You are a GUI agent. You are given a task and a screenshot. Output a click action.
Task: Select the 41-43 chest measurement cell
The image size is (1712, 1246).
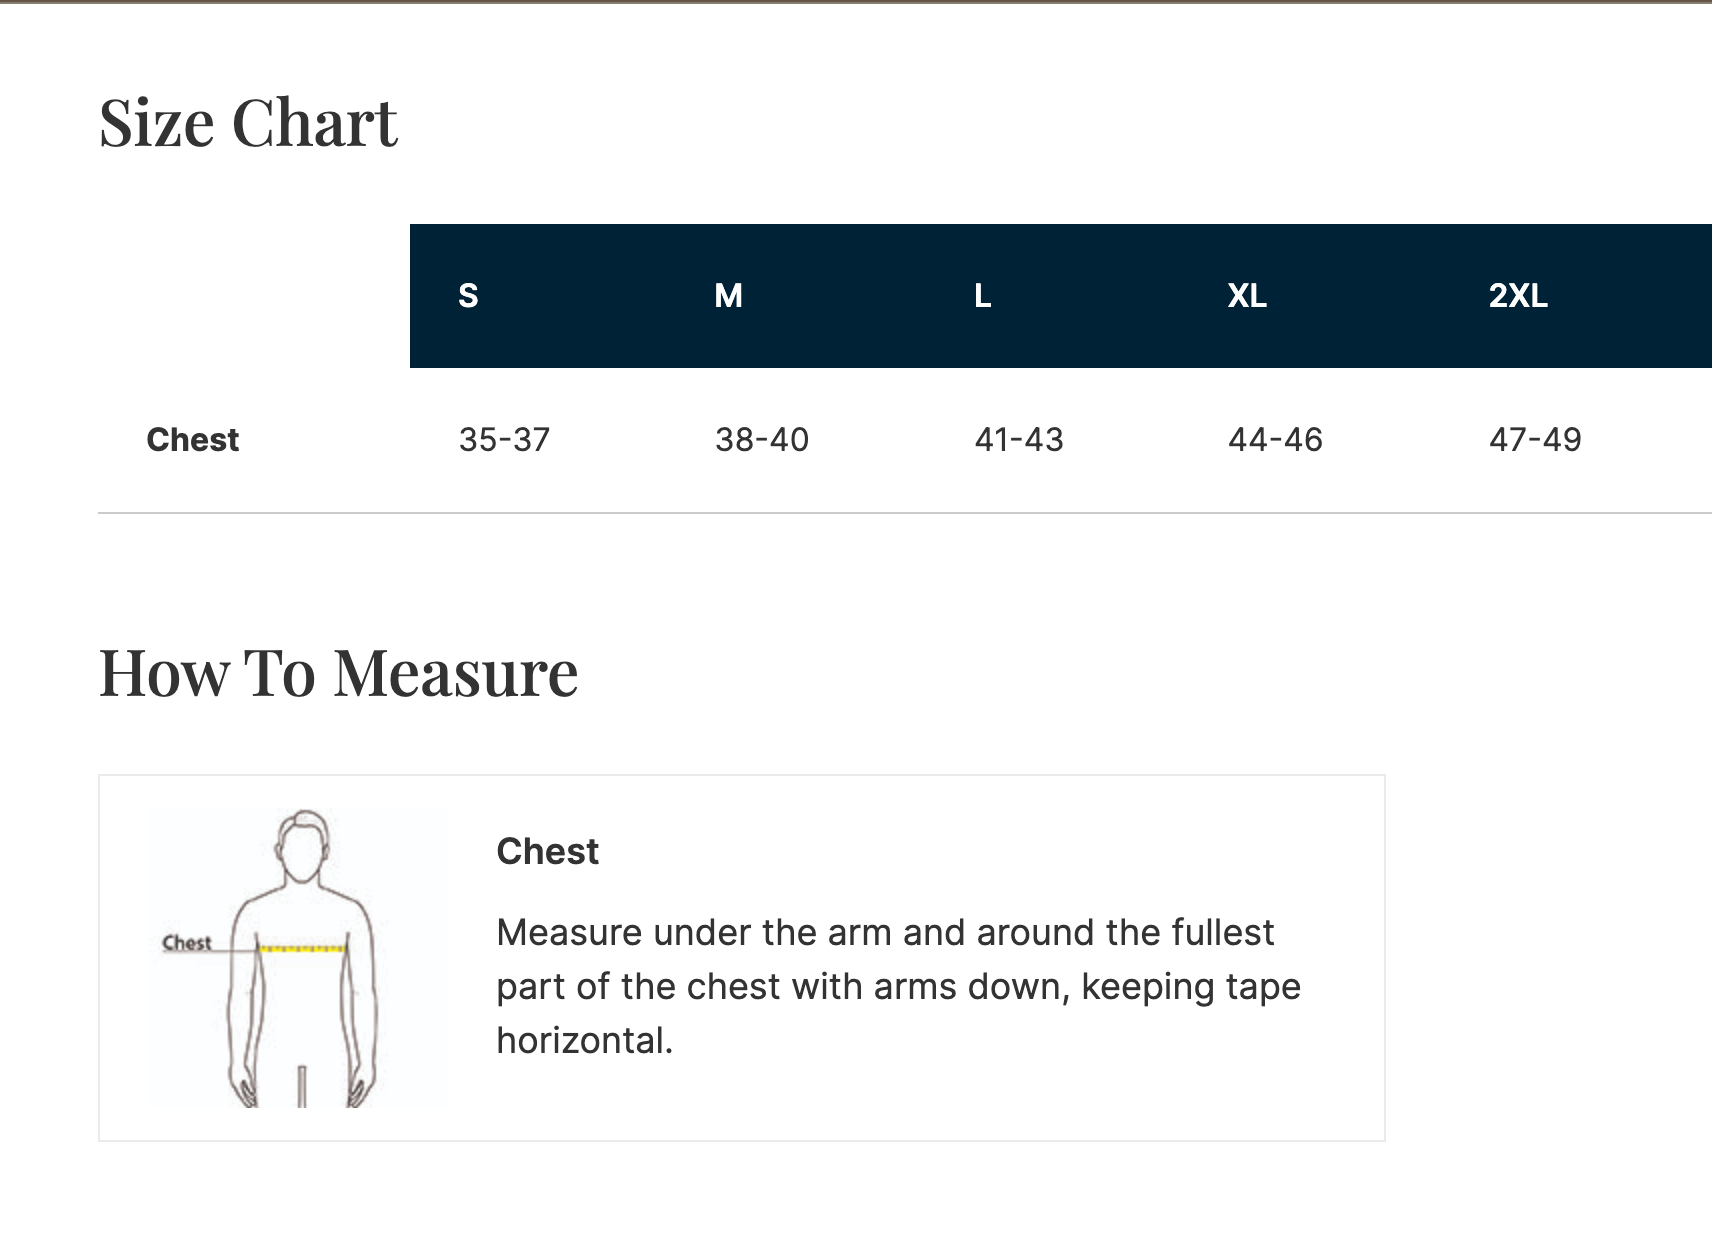click(1019, 440)
